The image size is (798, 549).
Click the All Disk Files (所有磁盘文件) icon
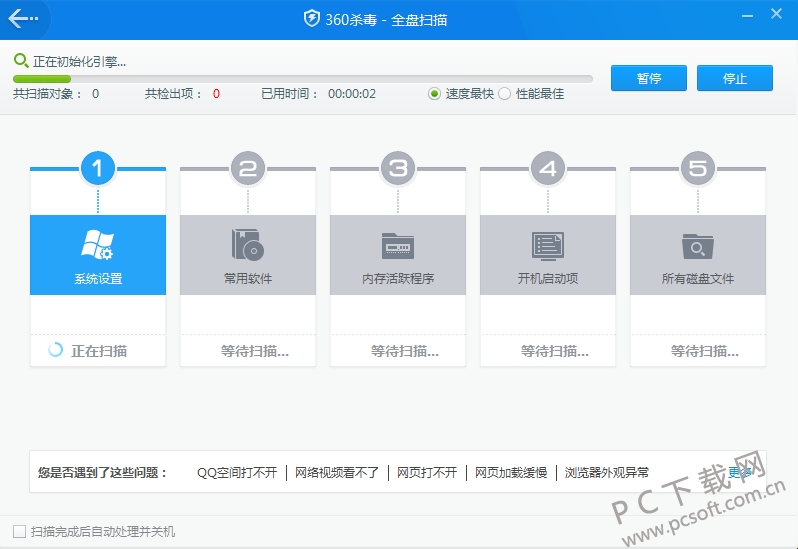pos(697,245)
